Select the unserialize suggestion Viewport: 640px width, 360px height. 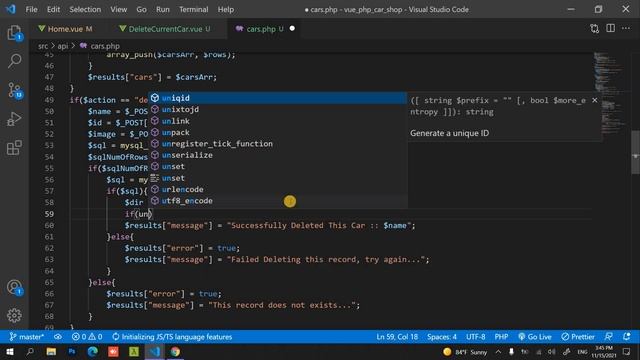277,155
